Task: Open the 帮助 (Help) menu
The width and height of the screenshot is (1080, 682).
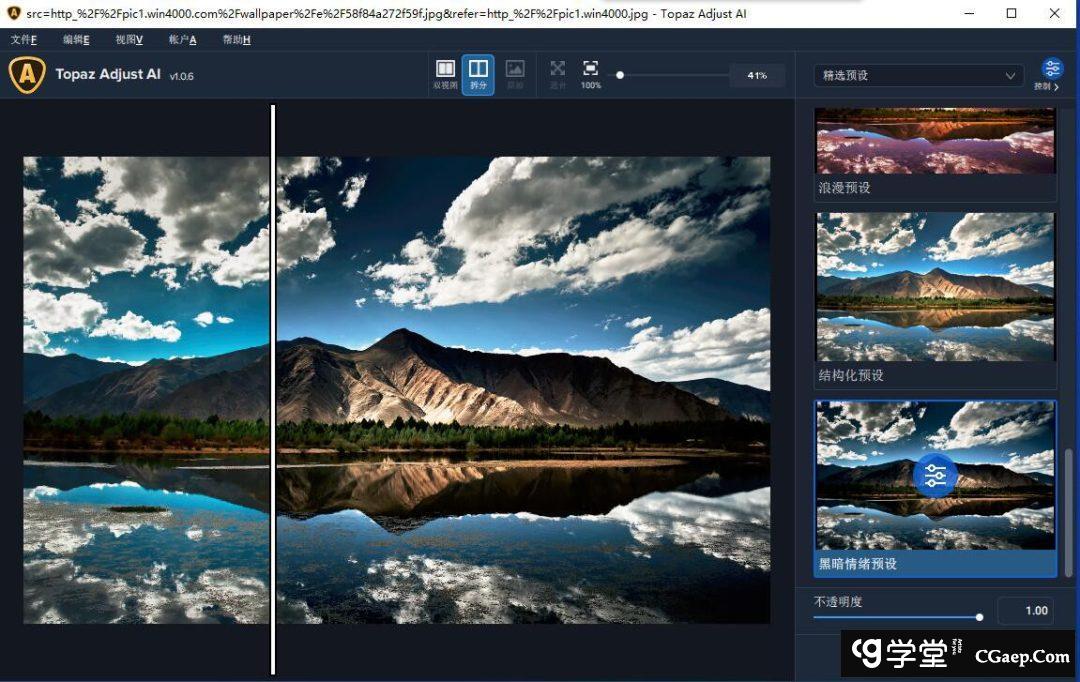Action: pyautogui.click(x=236, y=40)
